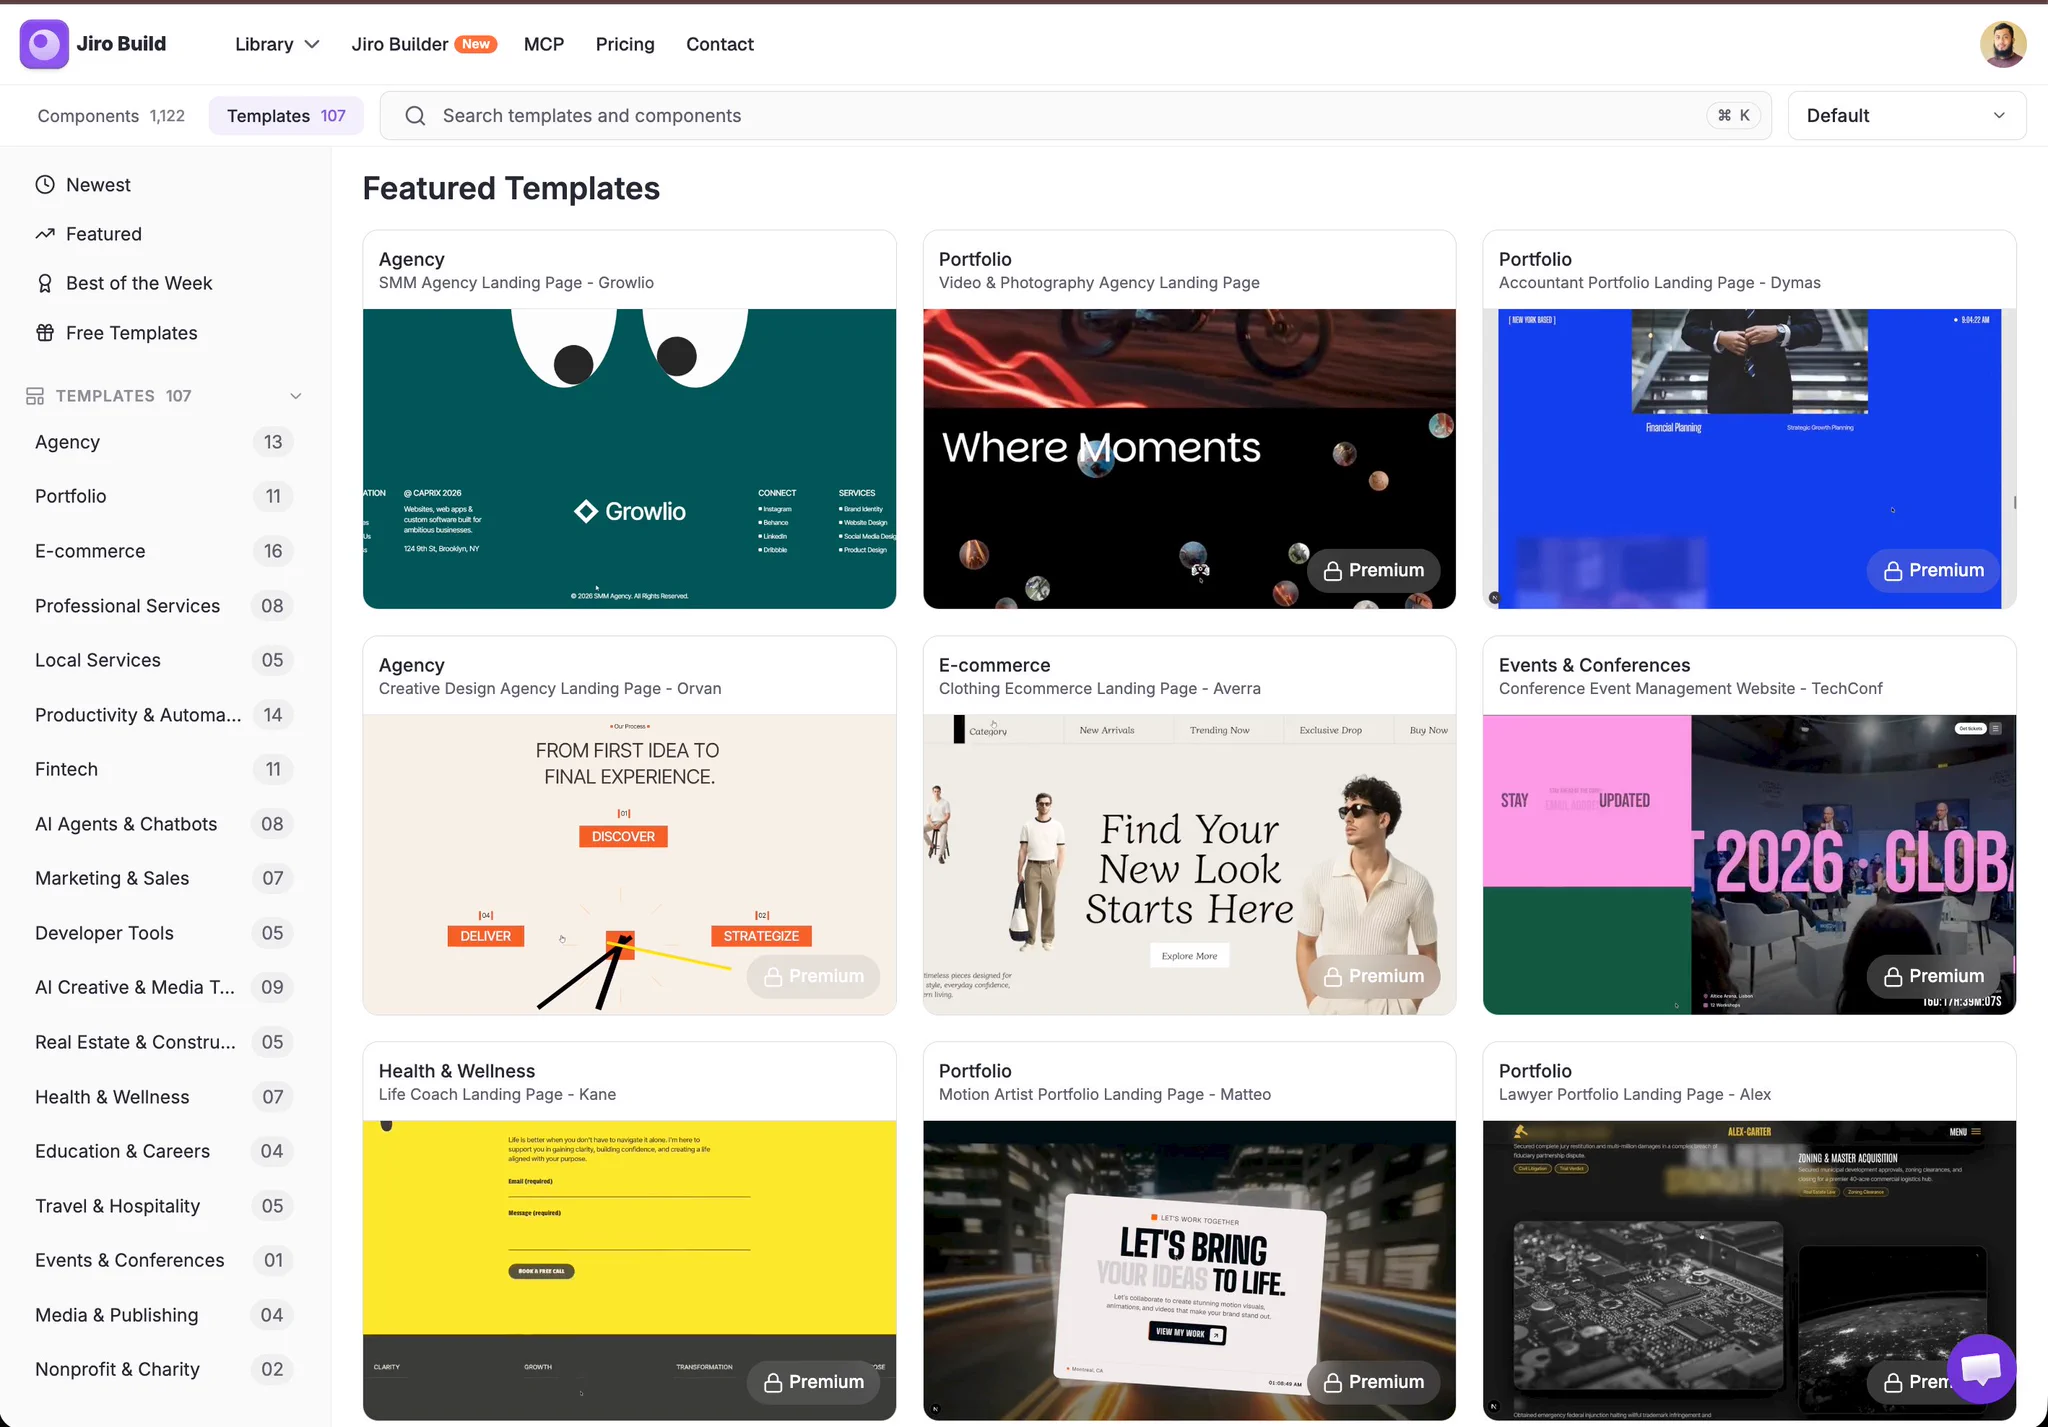2048x1427 pixels.
Task: Click the award ribbon icon beside Best of the Week
Action: tap(45, 283)
